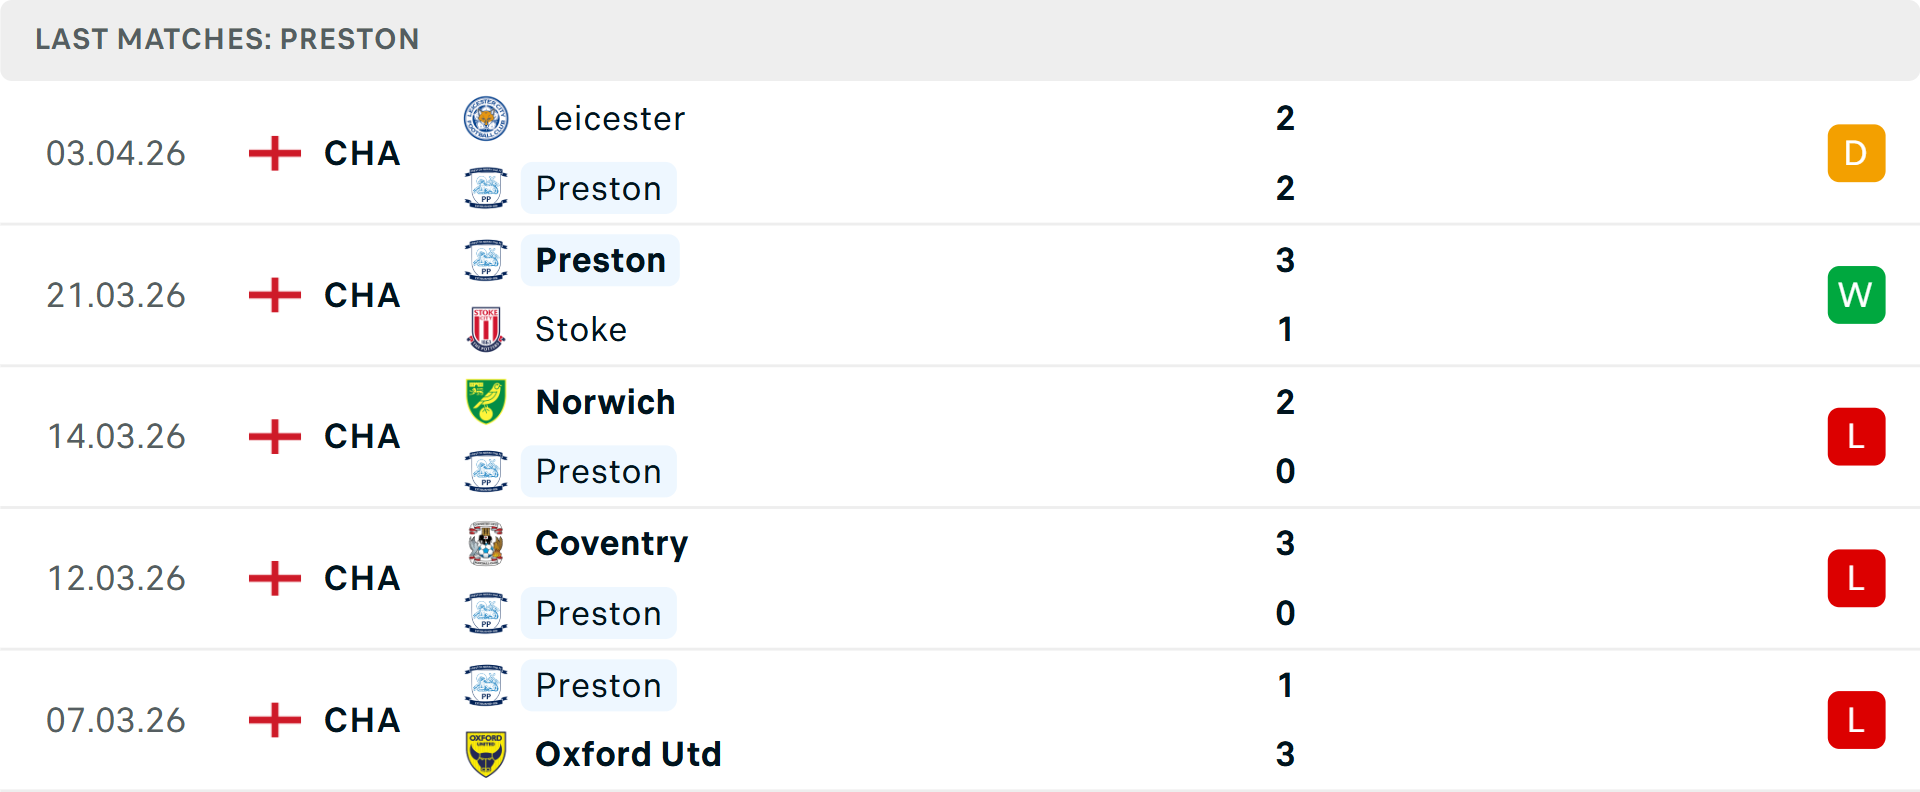Click Preston crest in Leicester match
Viewport: 1920px width, 792px height.
[x=486, y=188]
